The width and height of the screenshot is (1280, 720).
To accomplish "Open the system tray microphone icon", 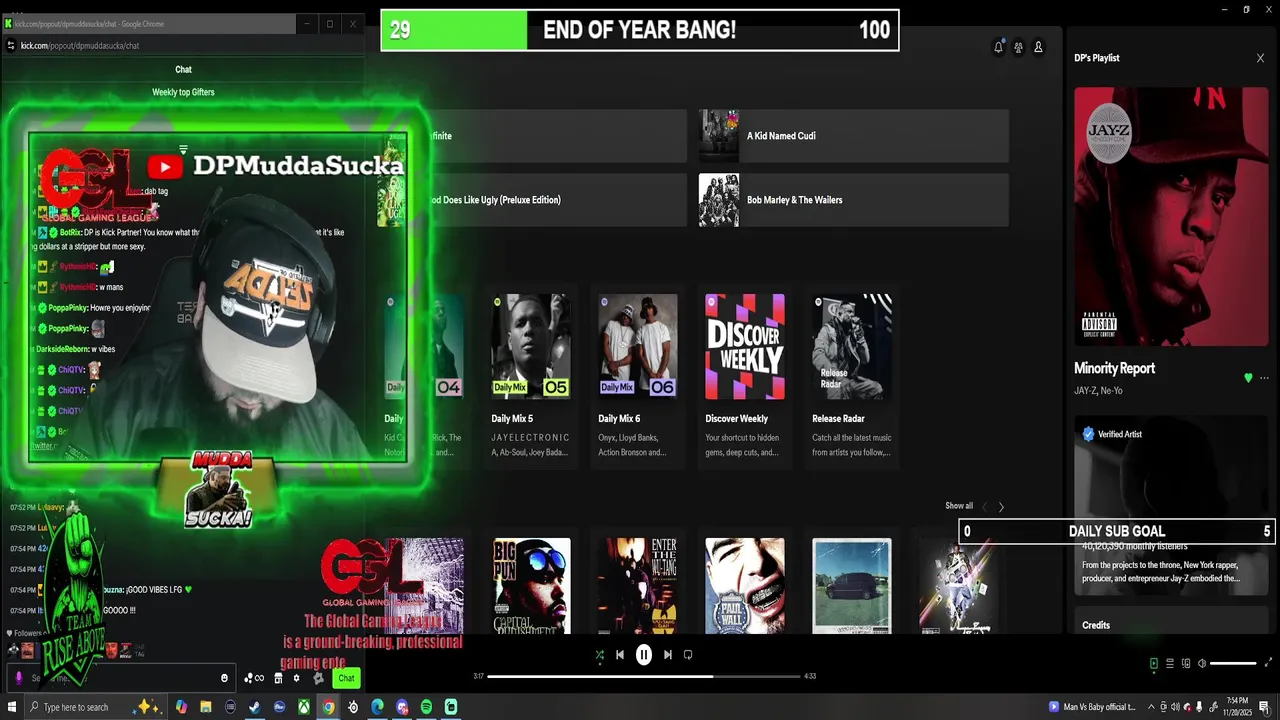I will (1199, 707).
